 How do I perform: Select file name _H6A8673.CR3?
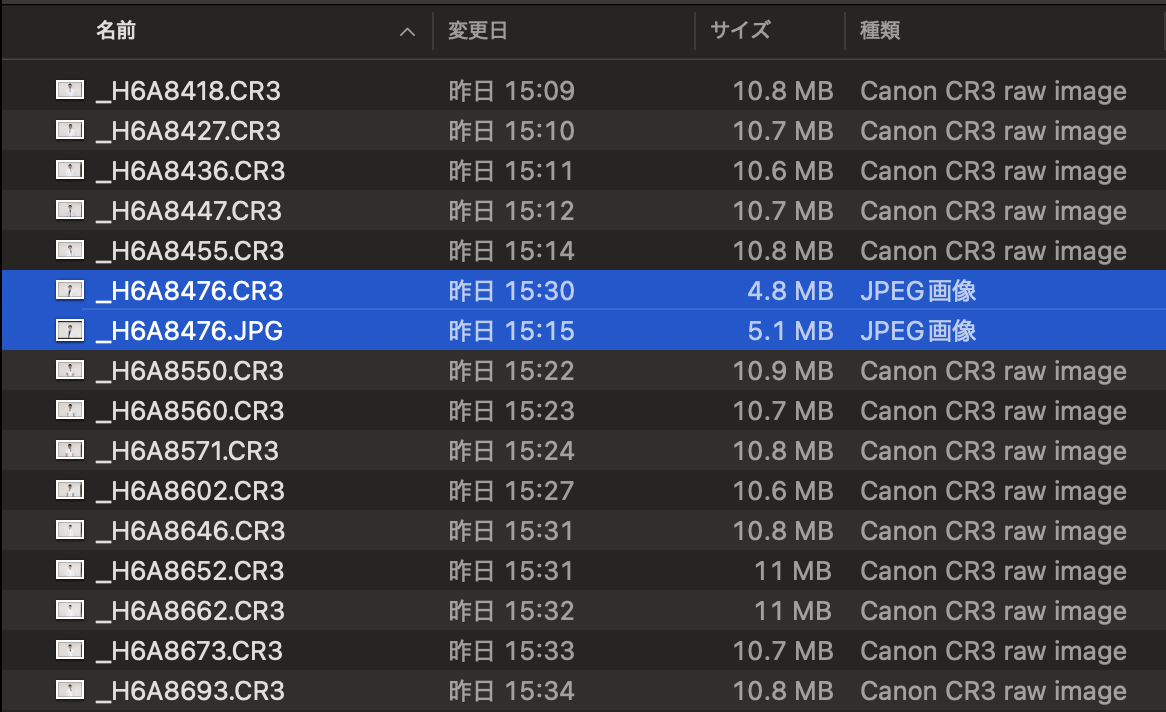pos(190,651)
